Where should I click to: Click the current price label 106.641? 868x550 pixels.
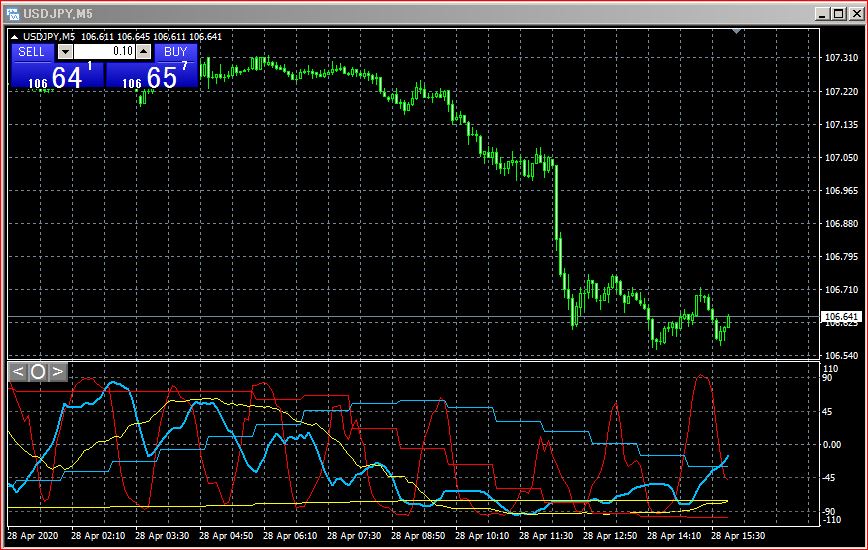pyautogui.click(x=841, y=316)
